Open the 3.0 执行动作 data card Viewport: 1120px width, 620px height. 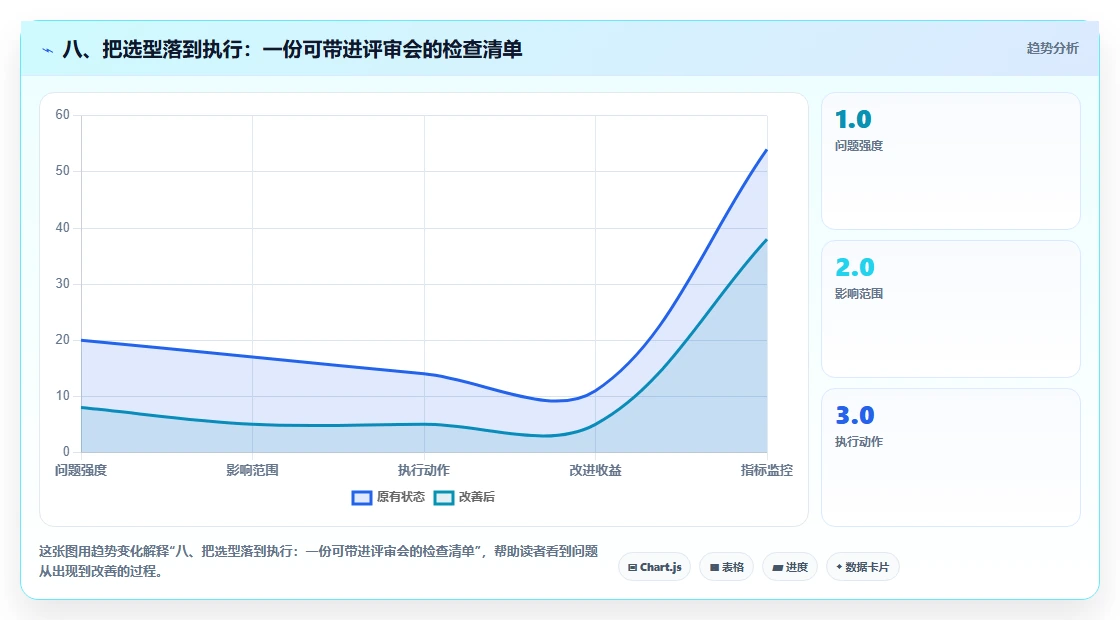coord(951,458)
